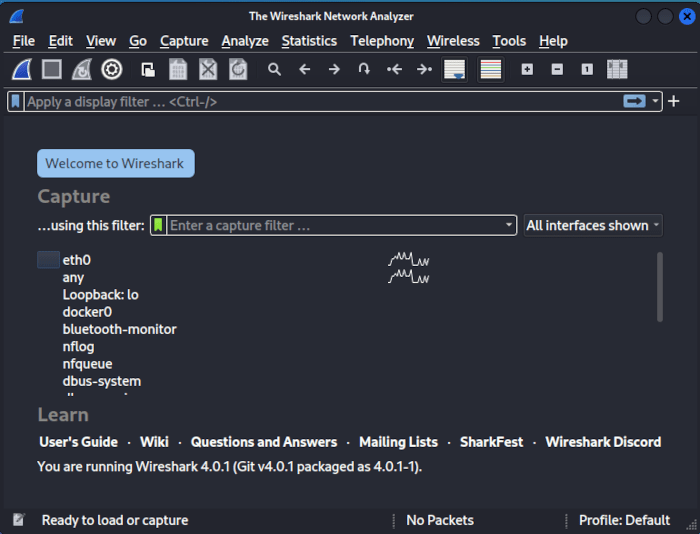
Task: Click the find packet magnifier icon
Action: pyautogui.click(x=274, y=70)
